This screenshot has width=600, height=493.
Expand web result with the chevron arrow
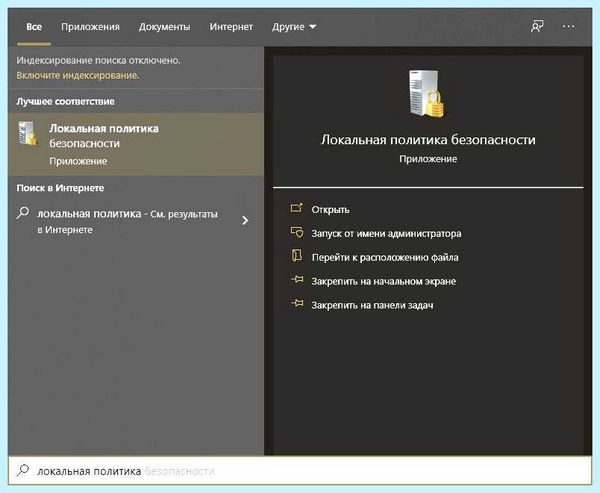[245, 220]
